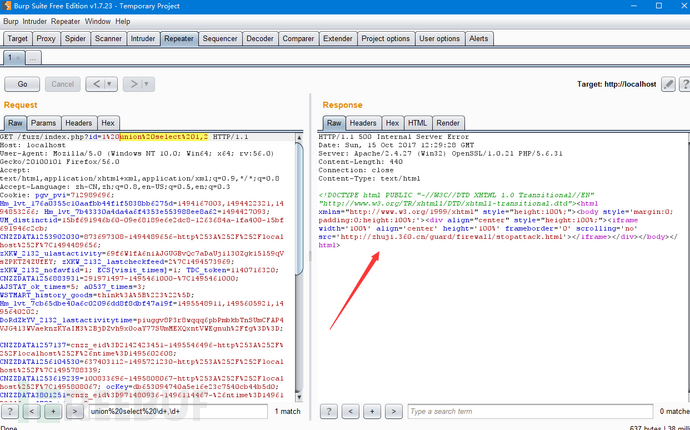
Task: Close Repeater tab 1 with its x
Action: tap(18, 58)
